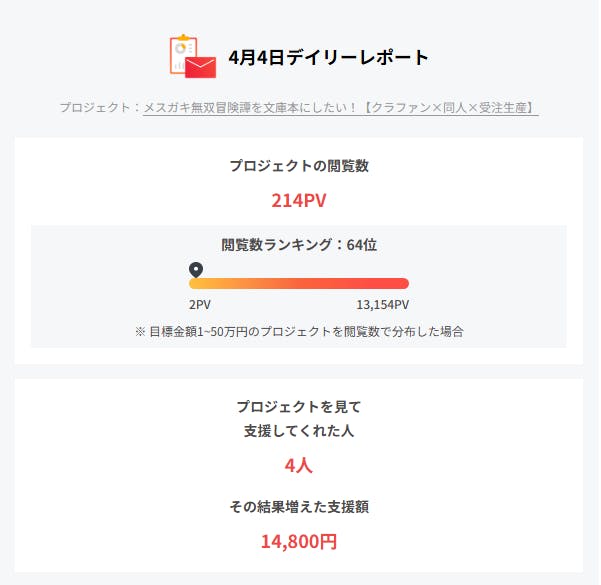Click the ranking position pin marker
The height and width of the screenshot is (585, 601).
196,269
